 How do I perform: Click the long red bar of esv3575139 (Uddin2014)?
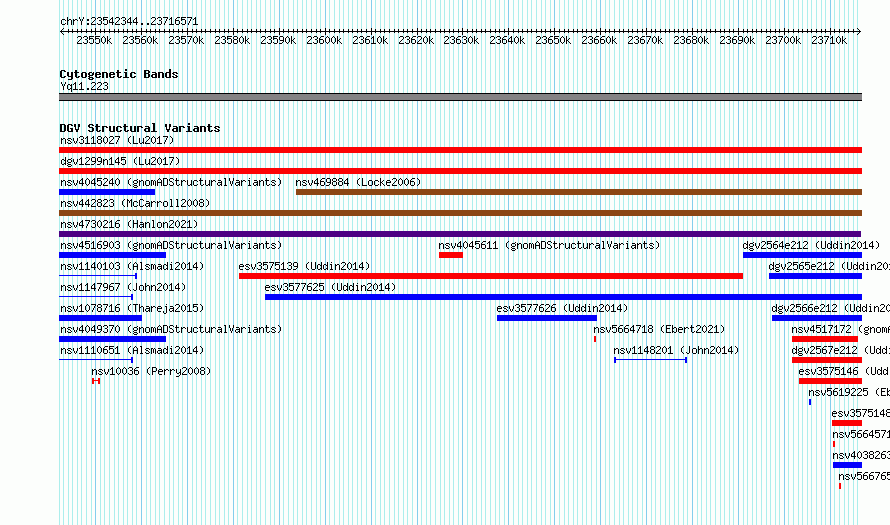[491, 276]
